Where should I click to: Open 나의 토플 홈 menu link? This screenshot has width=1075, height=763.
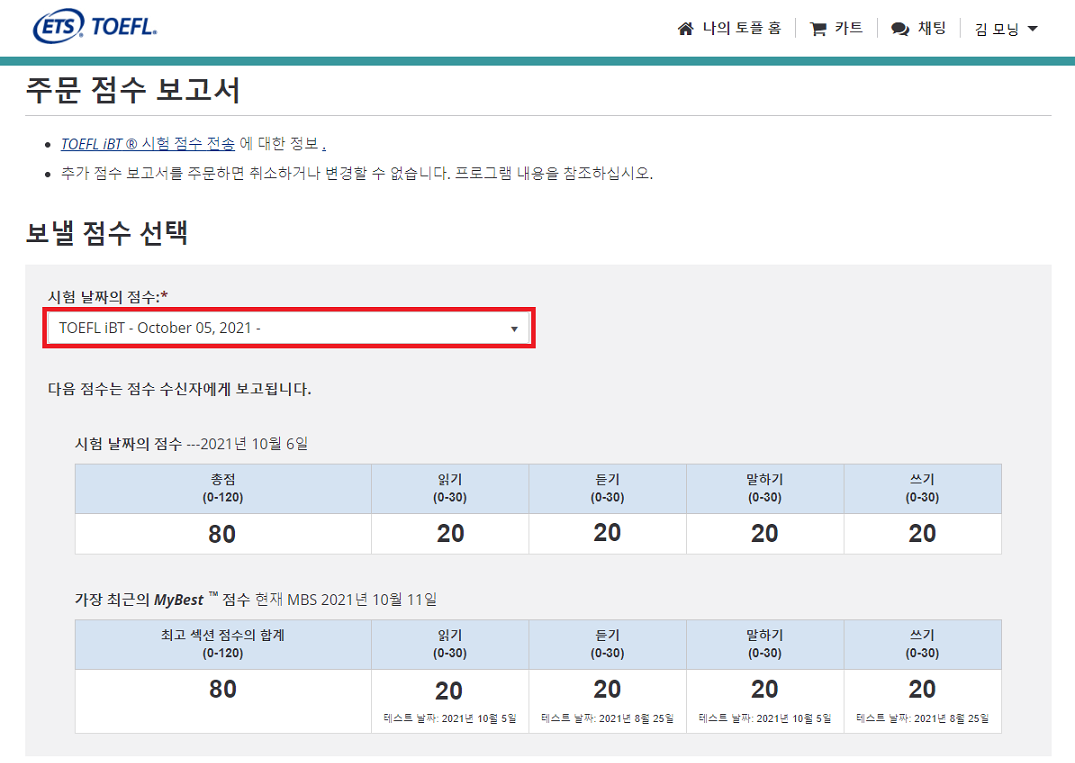[742, 28]
